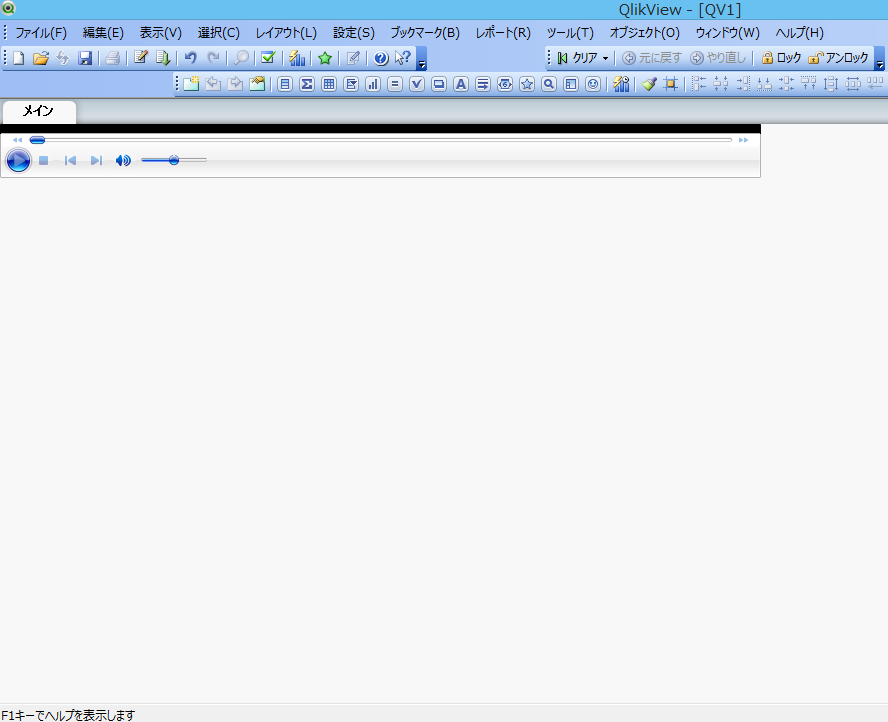
Task: Open the 表示(V) menu
Action: coord(161,33)
